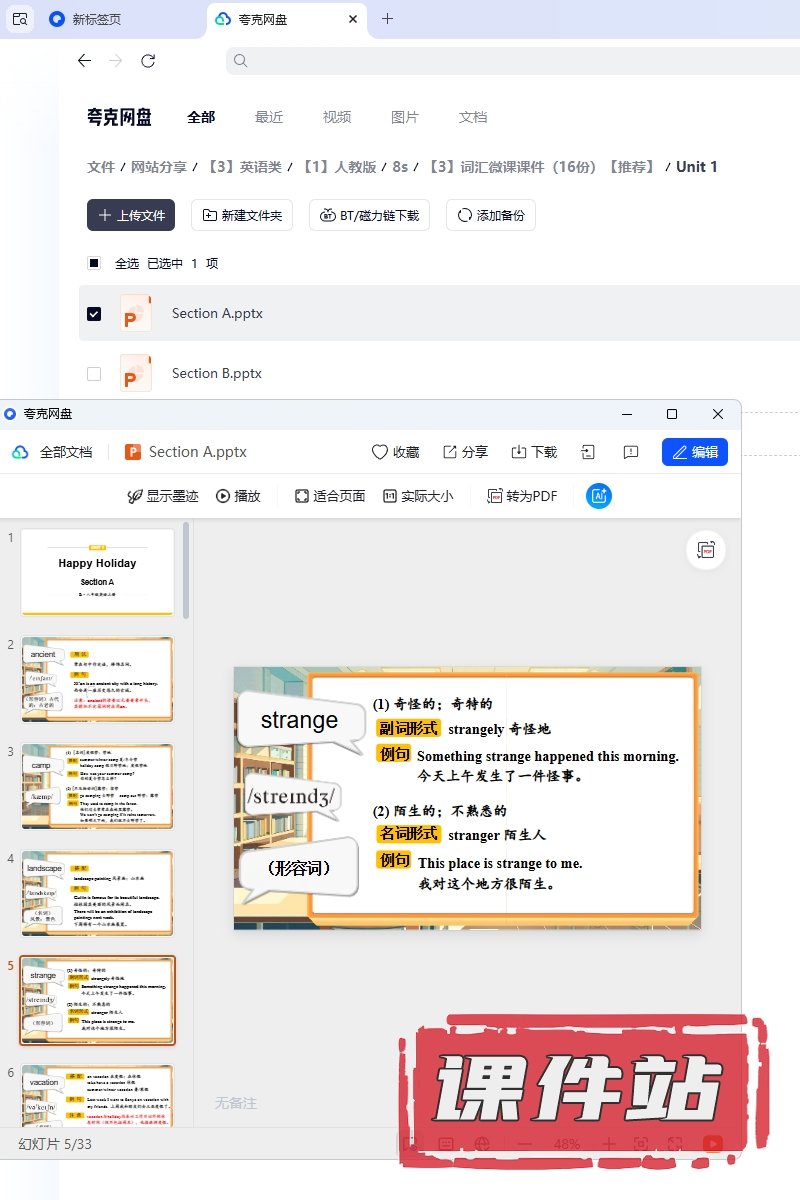Switch to the 视频 tab
This screenshot has width=800, height=1200.
tap(336, 117)
